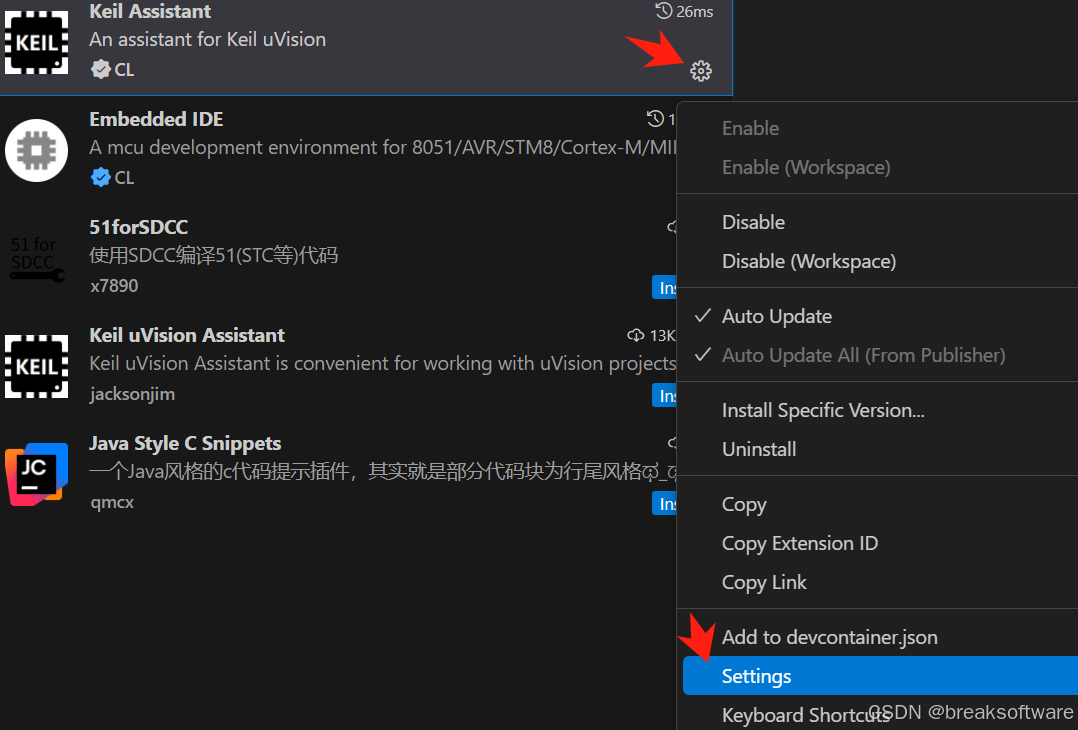Screen dimensions: 1078x730
Task: Click the 26ms activation time text
Action: pyautogui.click(x=694, y=12)
